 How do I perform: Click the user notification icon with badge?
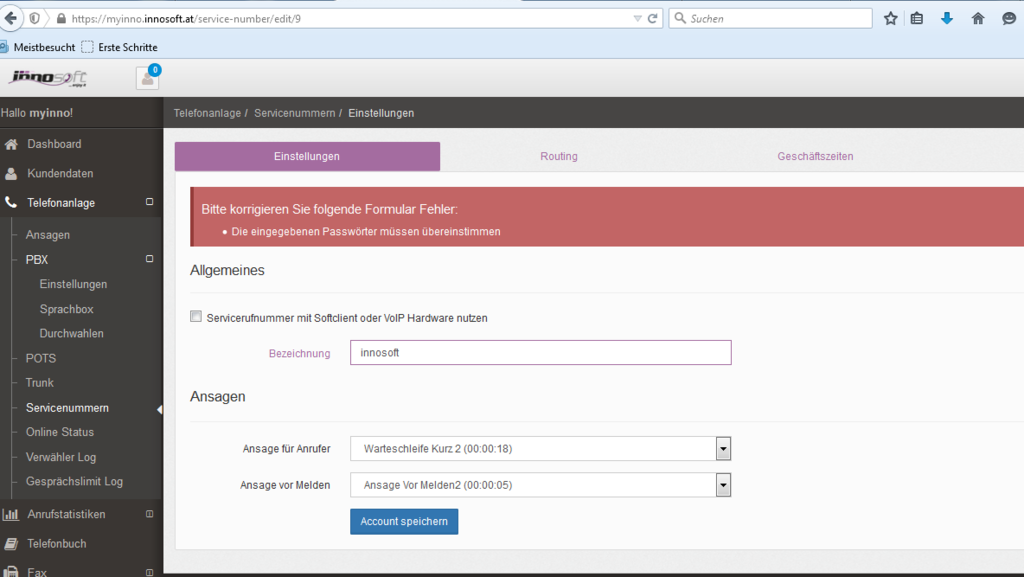coord(148,78)
